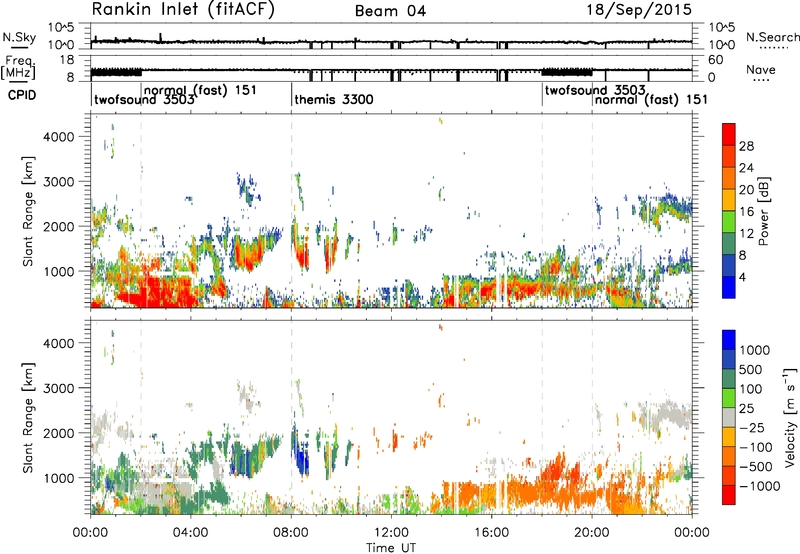Click the 'Velocity [m s-1]' colorbar label
Viewport: 800px width, 554px height.
pos(790,417)
